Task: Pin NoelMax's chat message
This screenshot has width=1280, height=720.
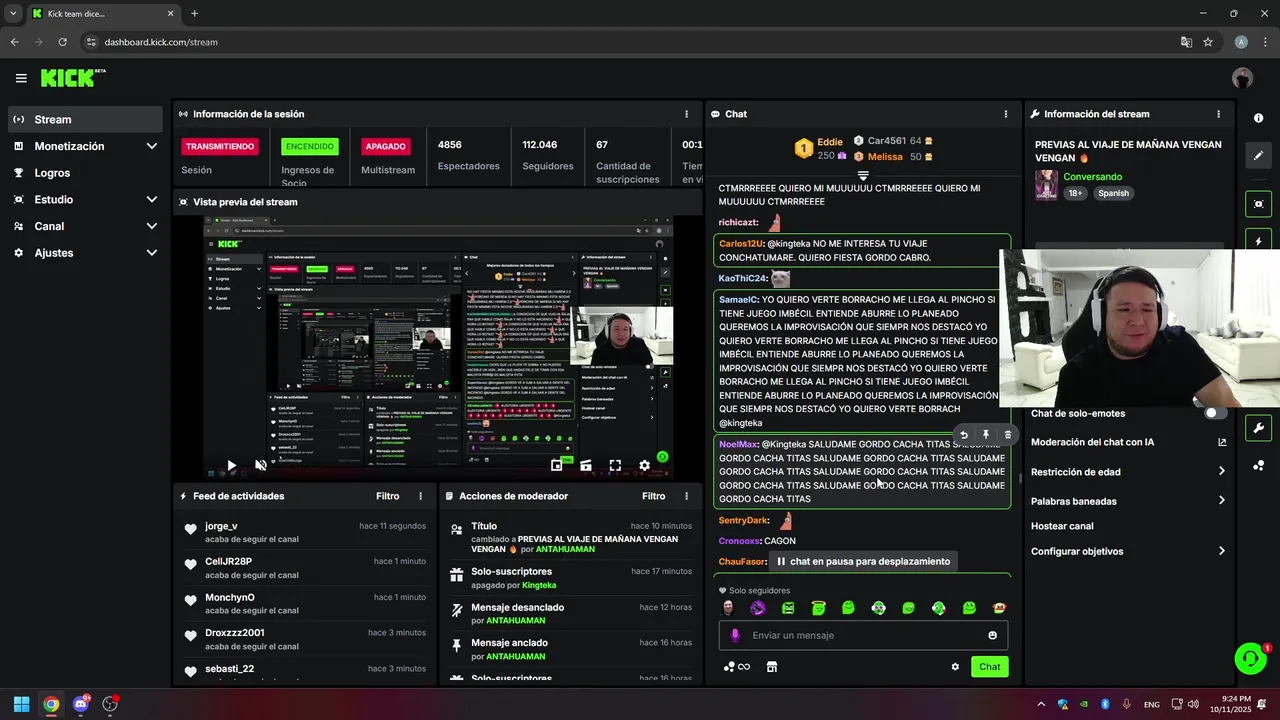Action: click(x=985, y=435)
